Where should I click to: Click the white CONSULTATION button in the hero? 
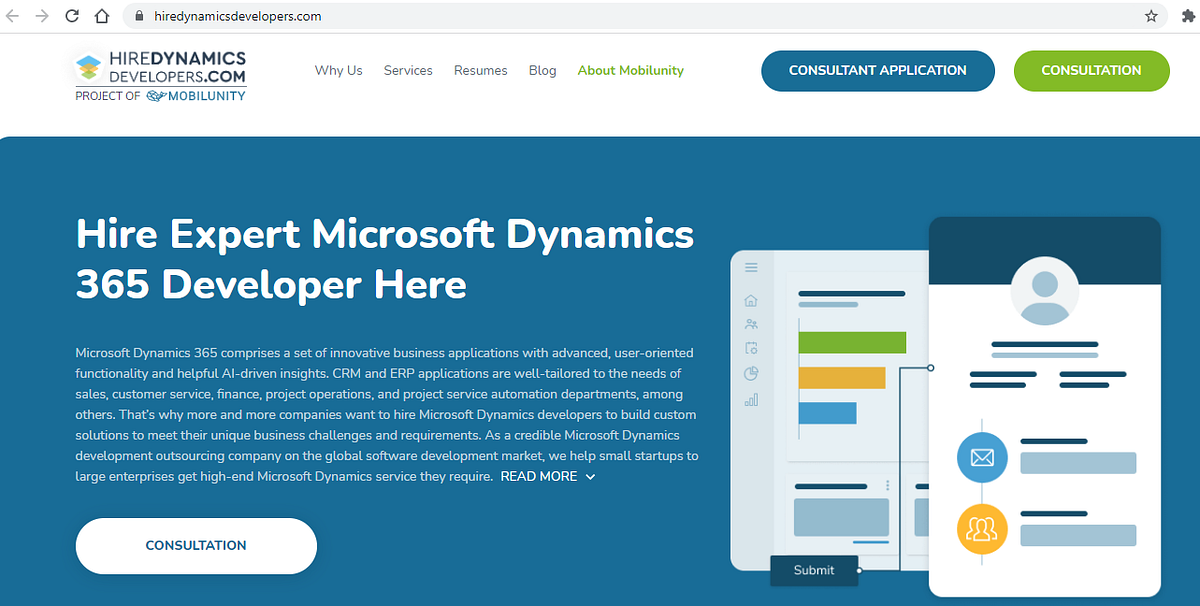(x=196, y=545)
